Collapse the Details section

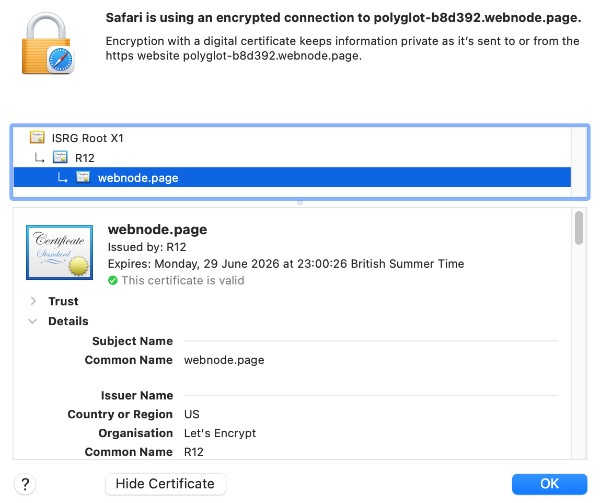(33, 321)
